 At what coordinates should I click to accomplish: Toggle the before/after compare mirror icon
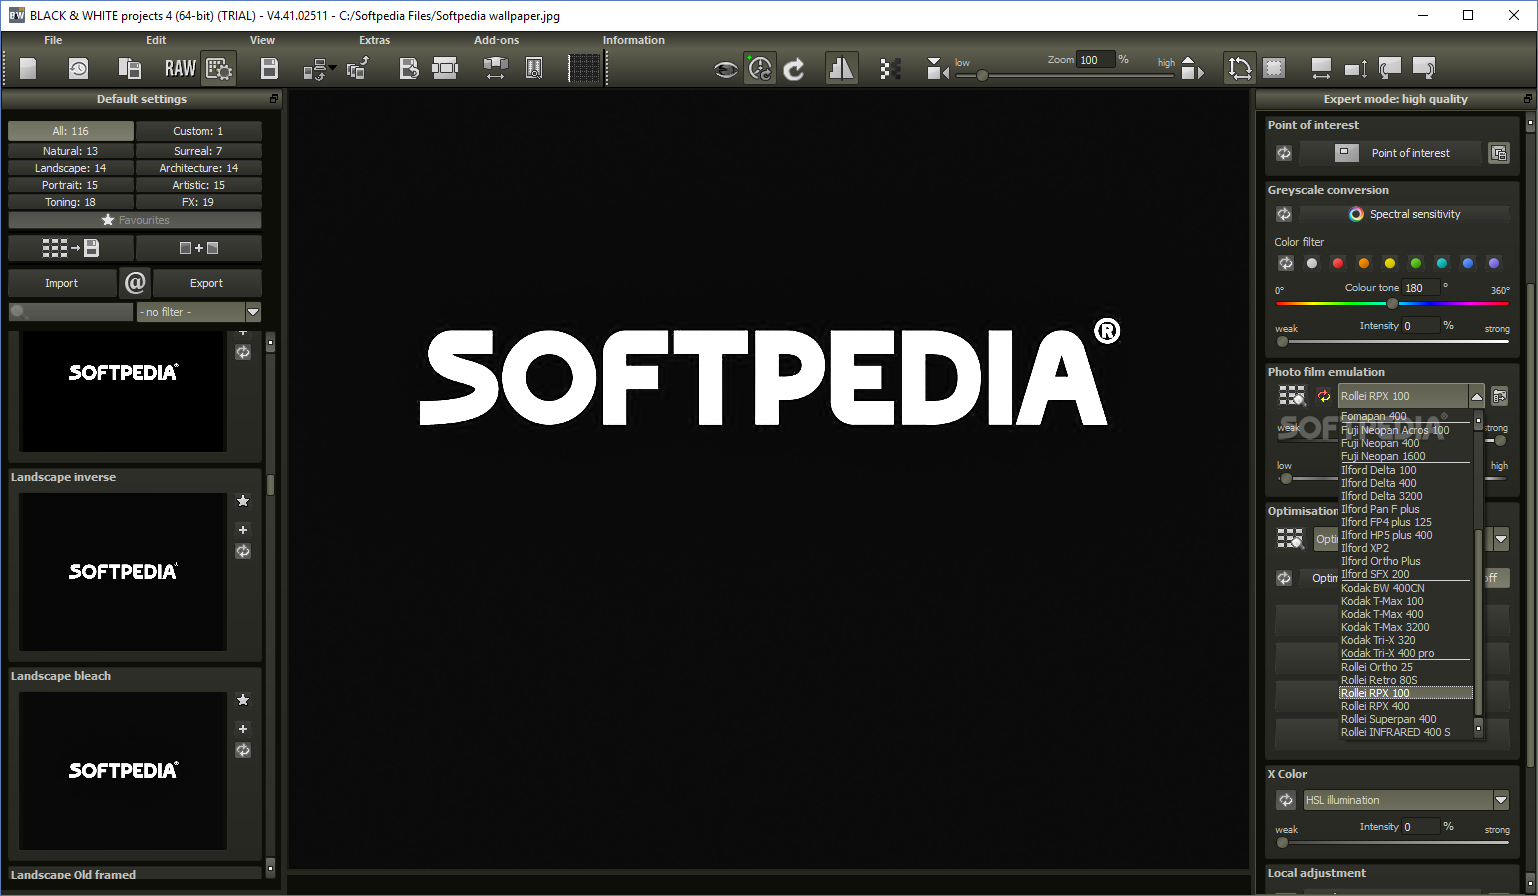point(841,68)
